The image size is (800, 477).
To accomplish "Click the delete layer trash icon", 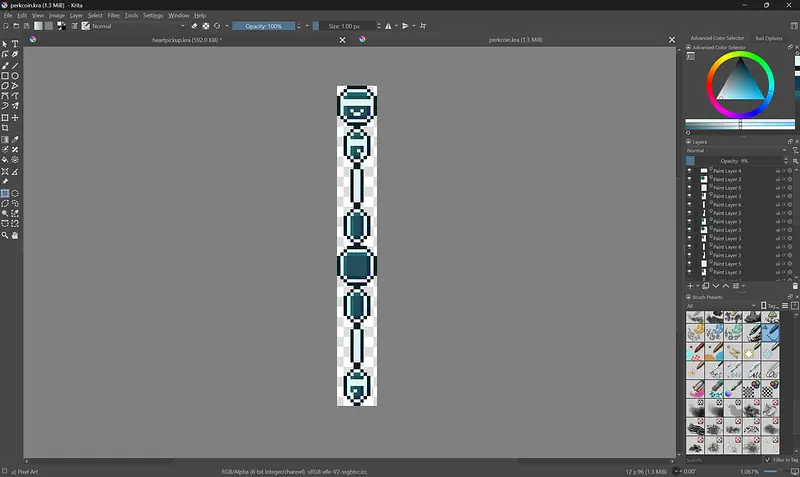I will 795,286.
